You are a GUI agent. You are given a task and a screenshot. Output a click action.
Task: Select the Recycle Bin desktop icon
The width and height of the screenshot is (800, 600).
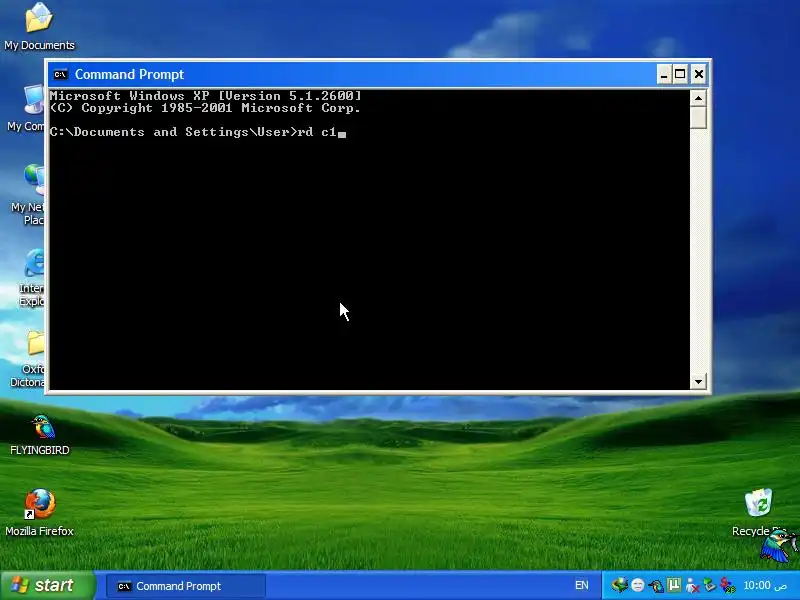[x=759, y=512]
